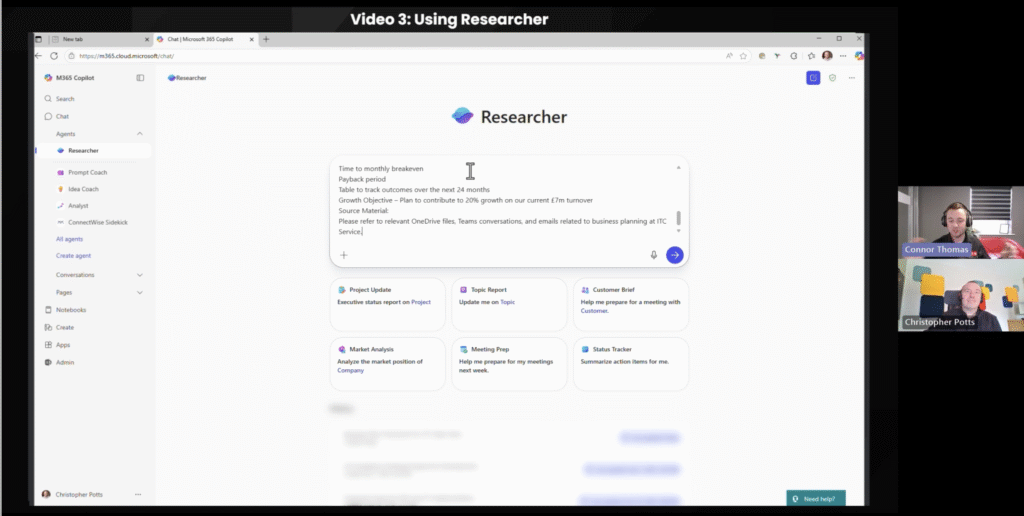Click the tab actions icon left of tabs

39,39
